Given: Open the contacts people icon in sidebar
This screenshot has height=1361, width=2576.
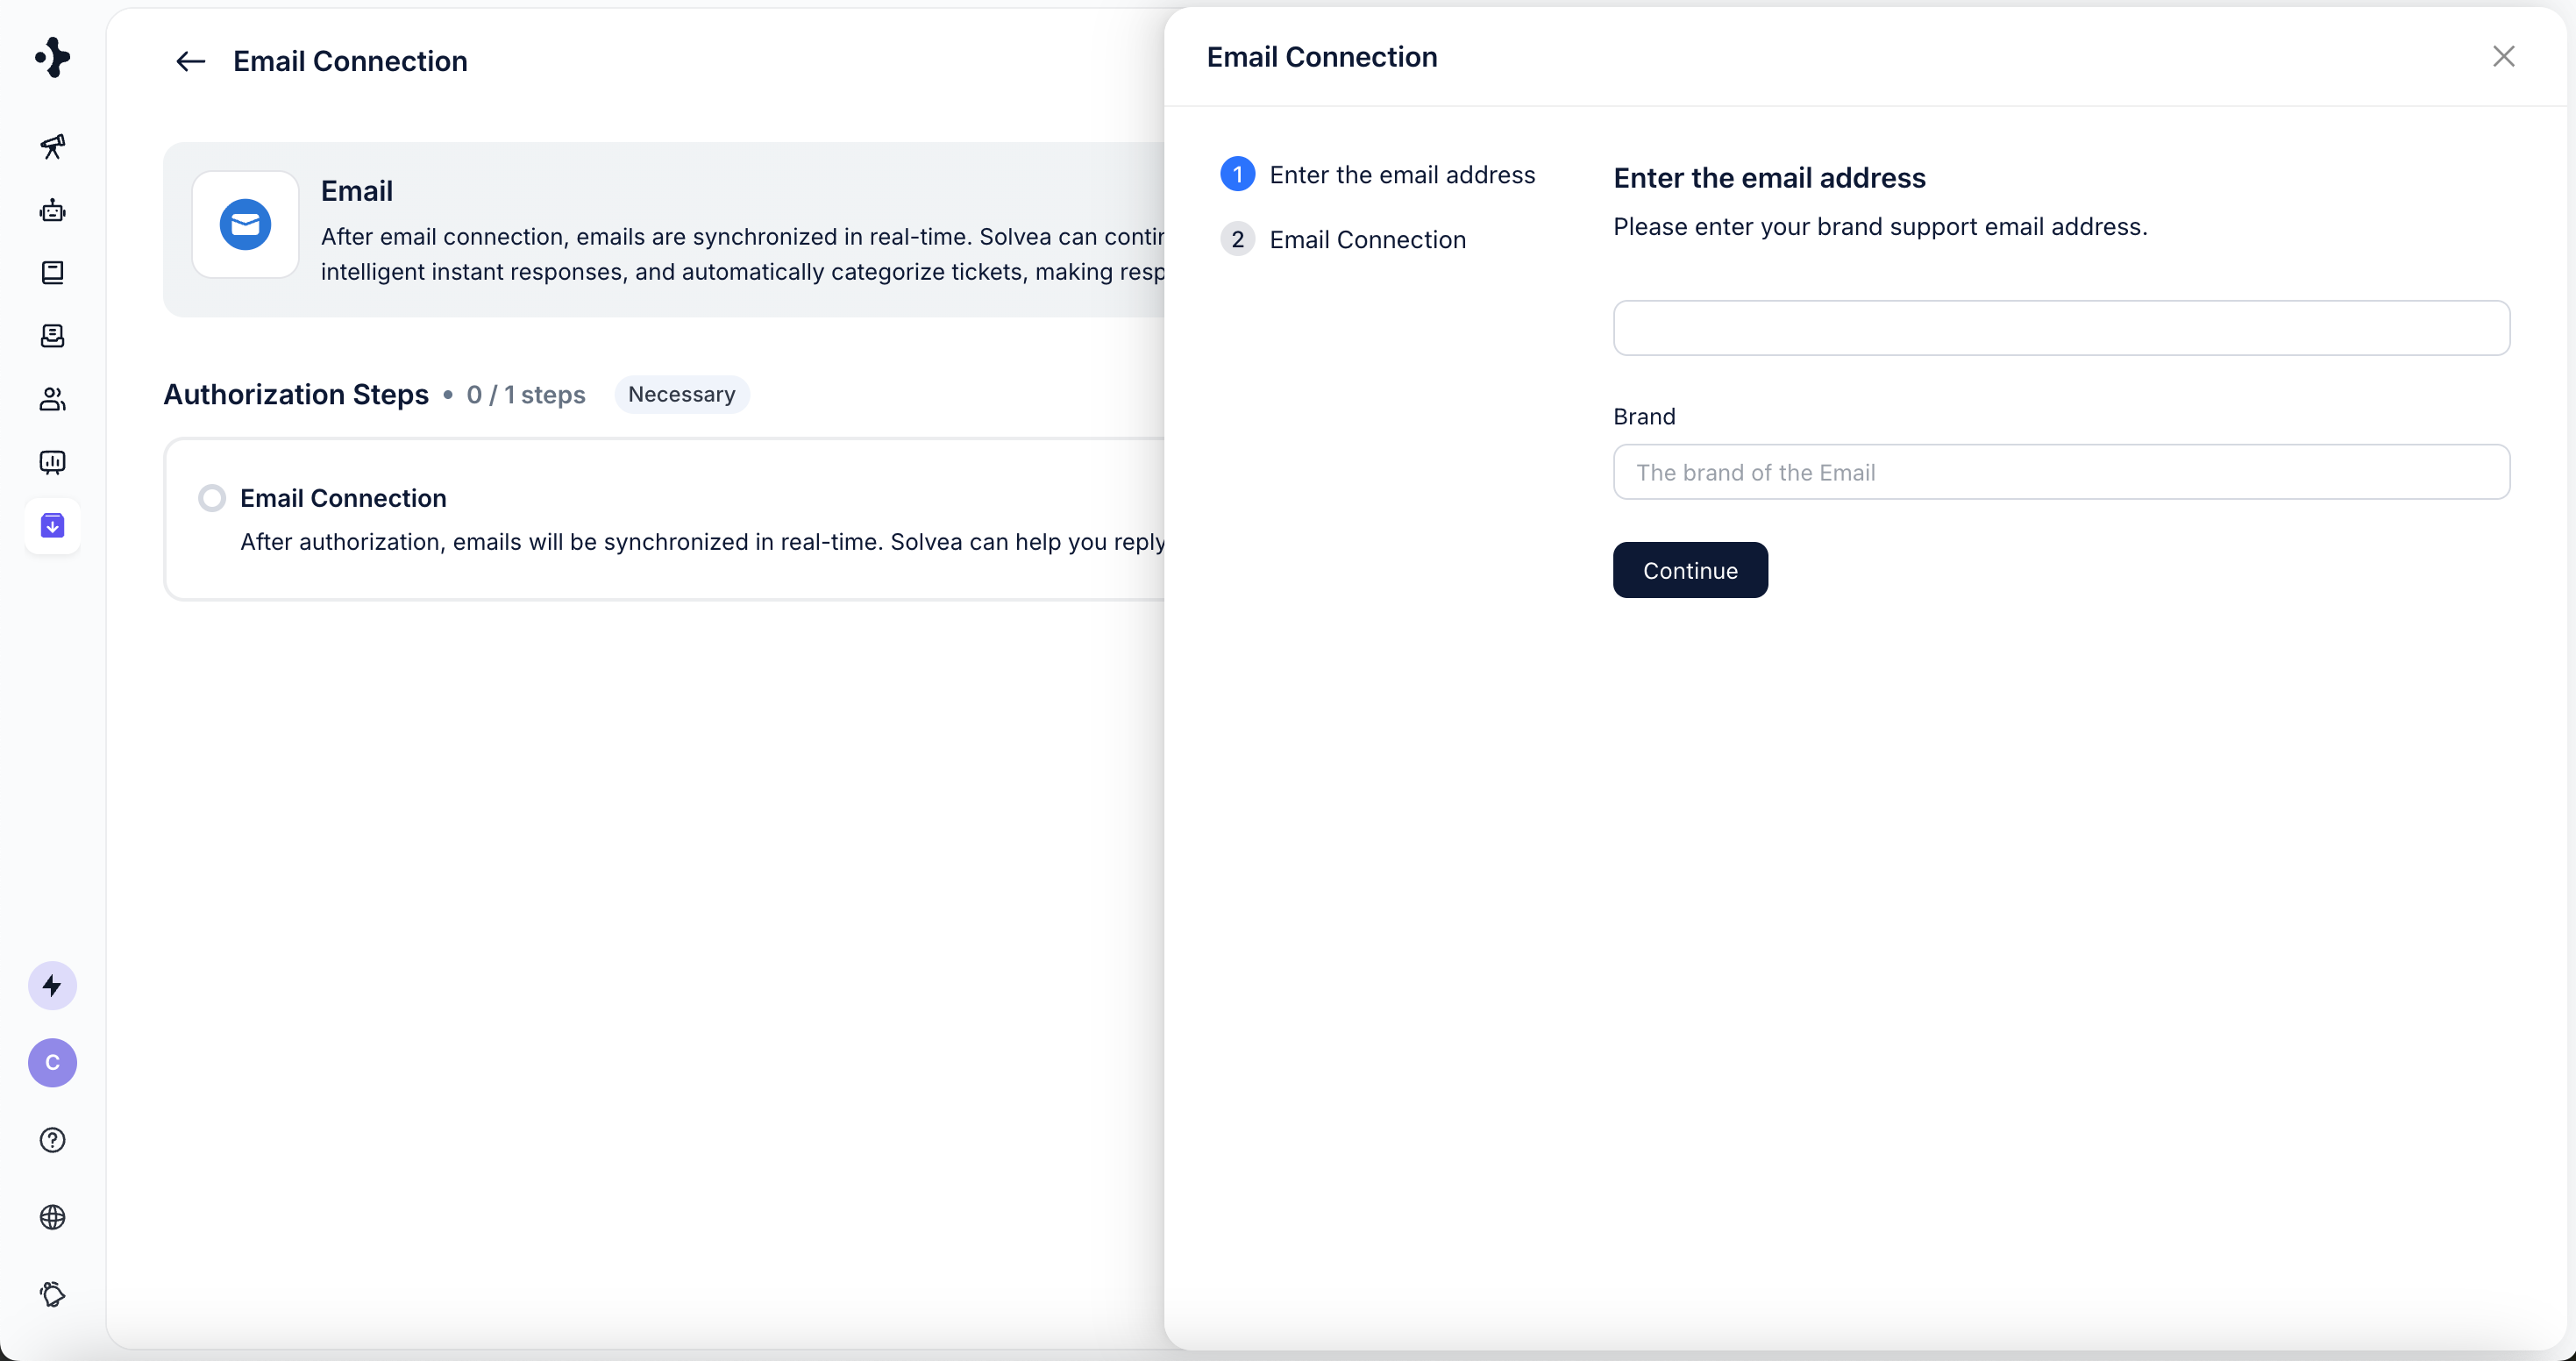Looking at the screenshot, I should [x=52, y=399].
